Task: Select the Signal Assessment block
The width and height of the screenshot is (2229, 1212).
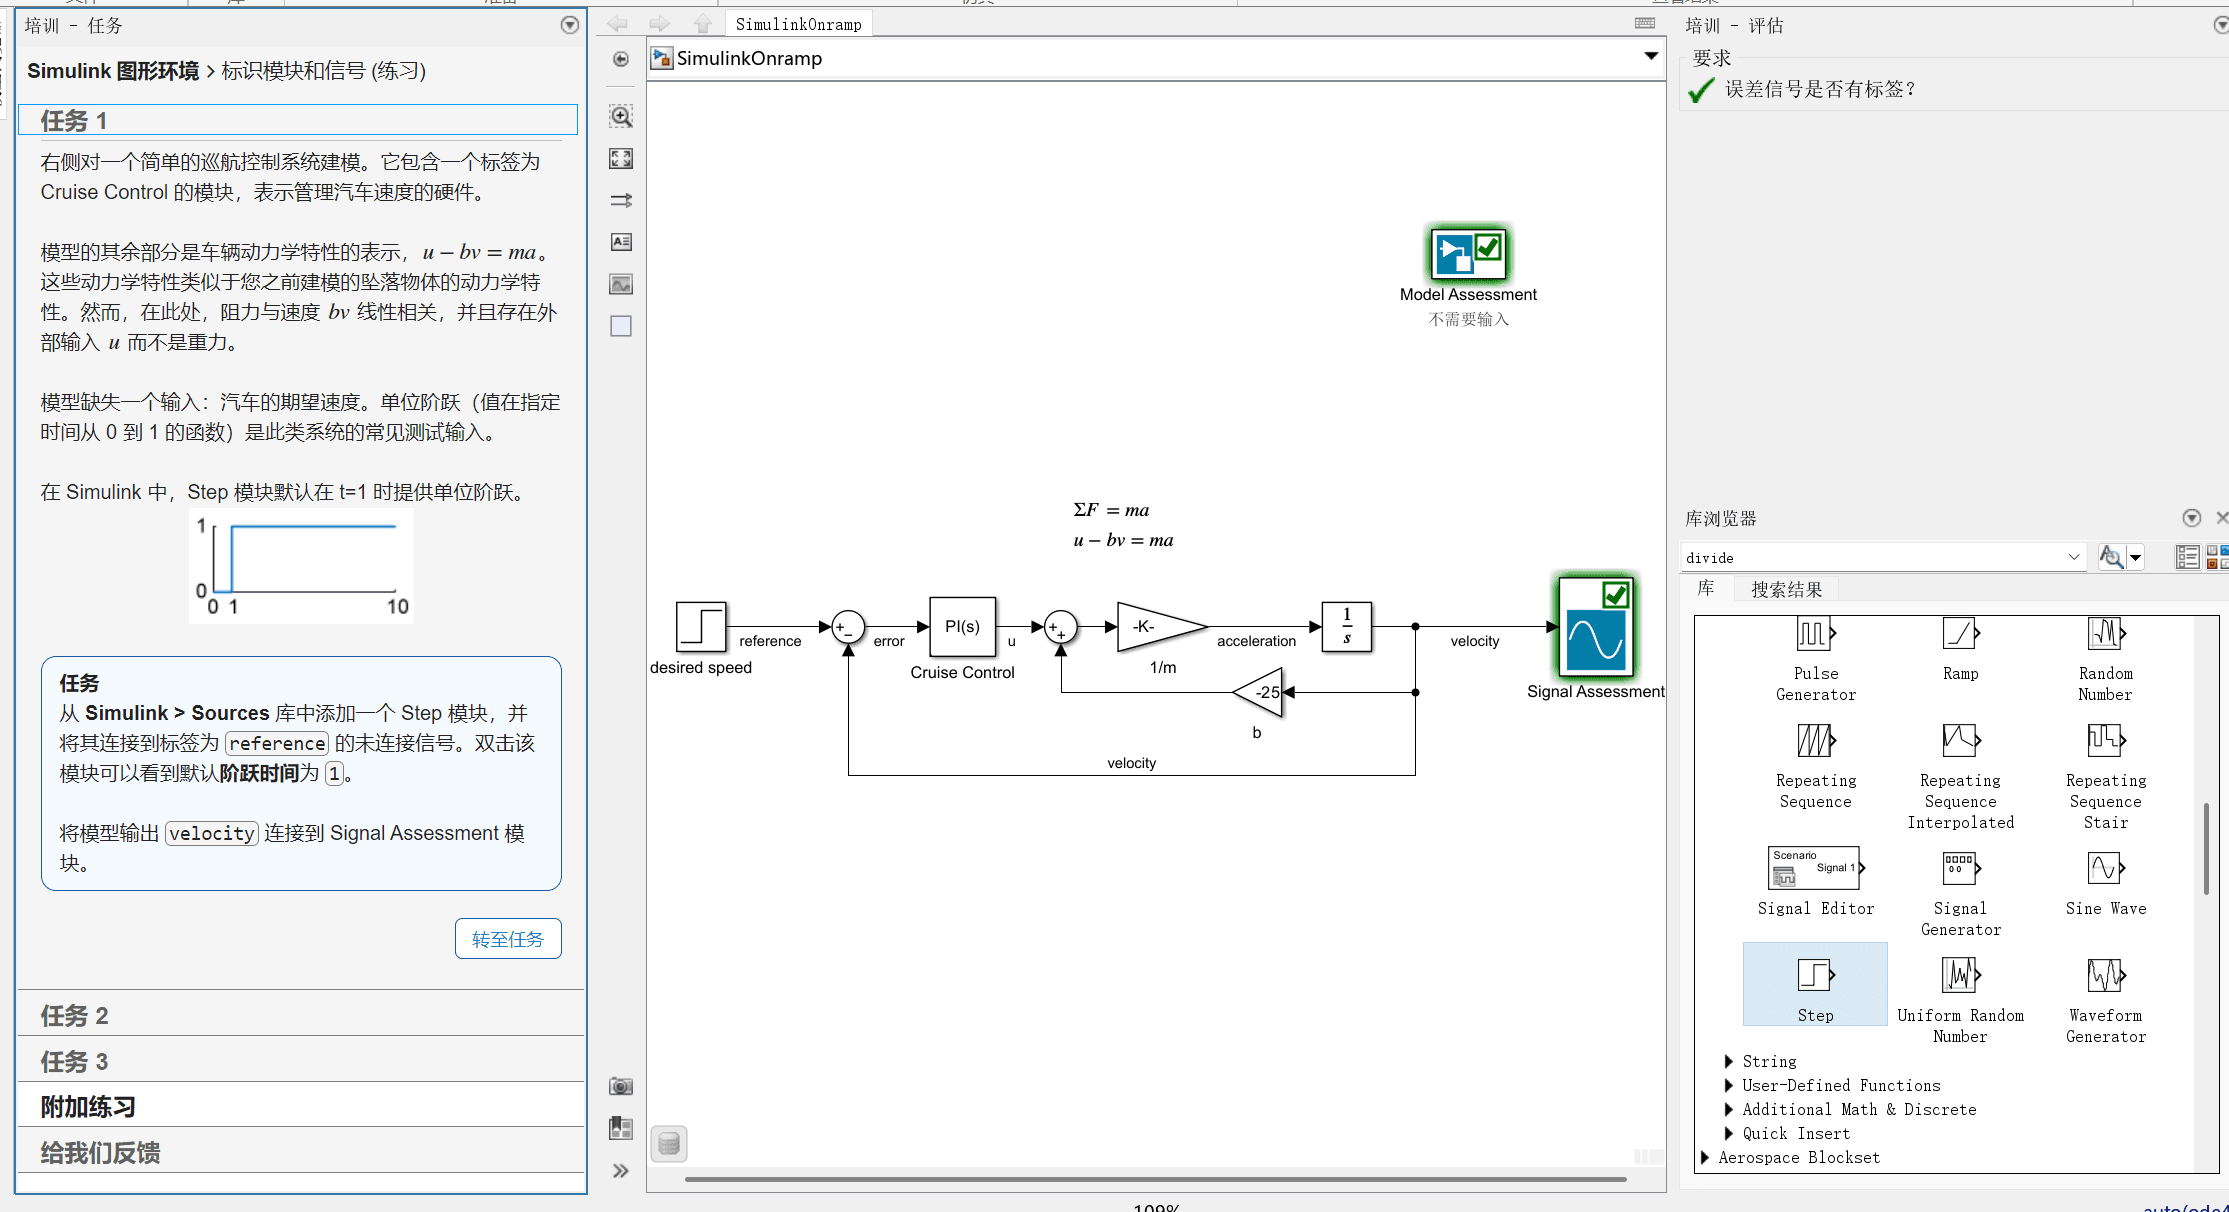Action: [x=1596, y=627]
